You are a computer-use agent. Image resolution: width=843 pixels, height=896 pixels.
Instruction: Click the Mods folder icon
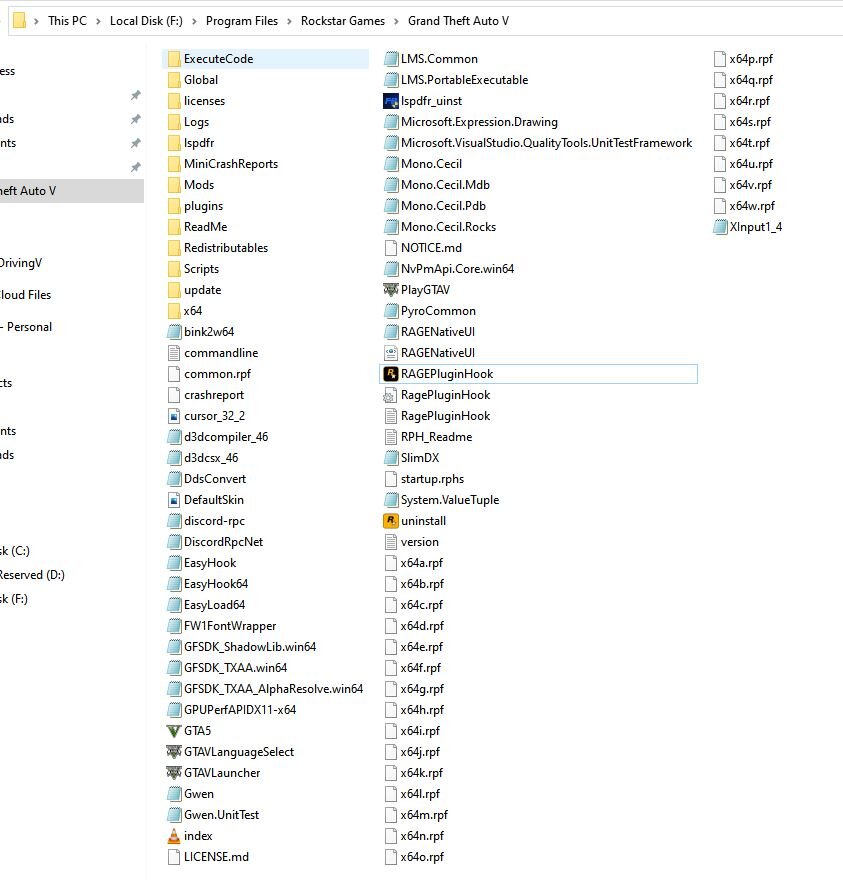[174, 185]
